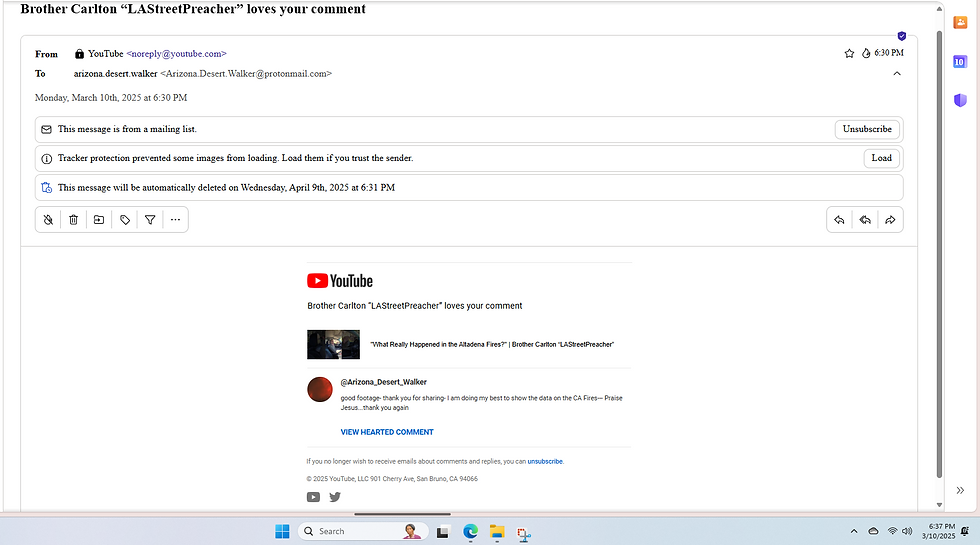Screen dimensions: 980x545
Task: Click the expiration flame icon beside 6:30 PM
Action: click(866, 53)
